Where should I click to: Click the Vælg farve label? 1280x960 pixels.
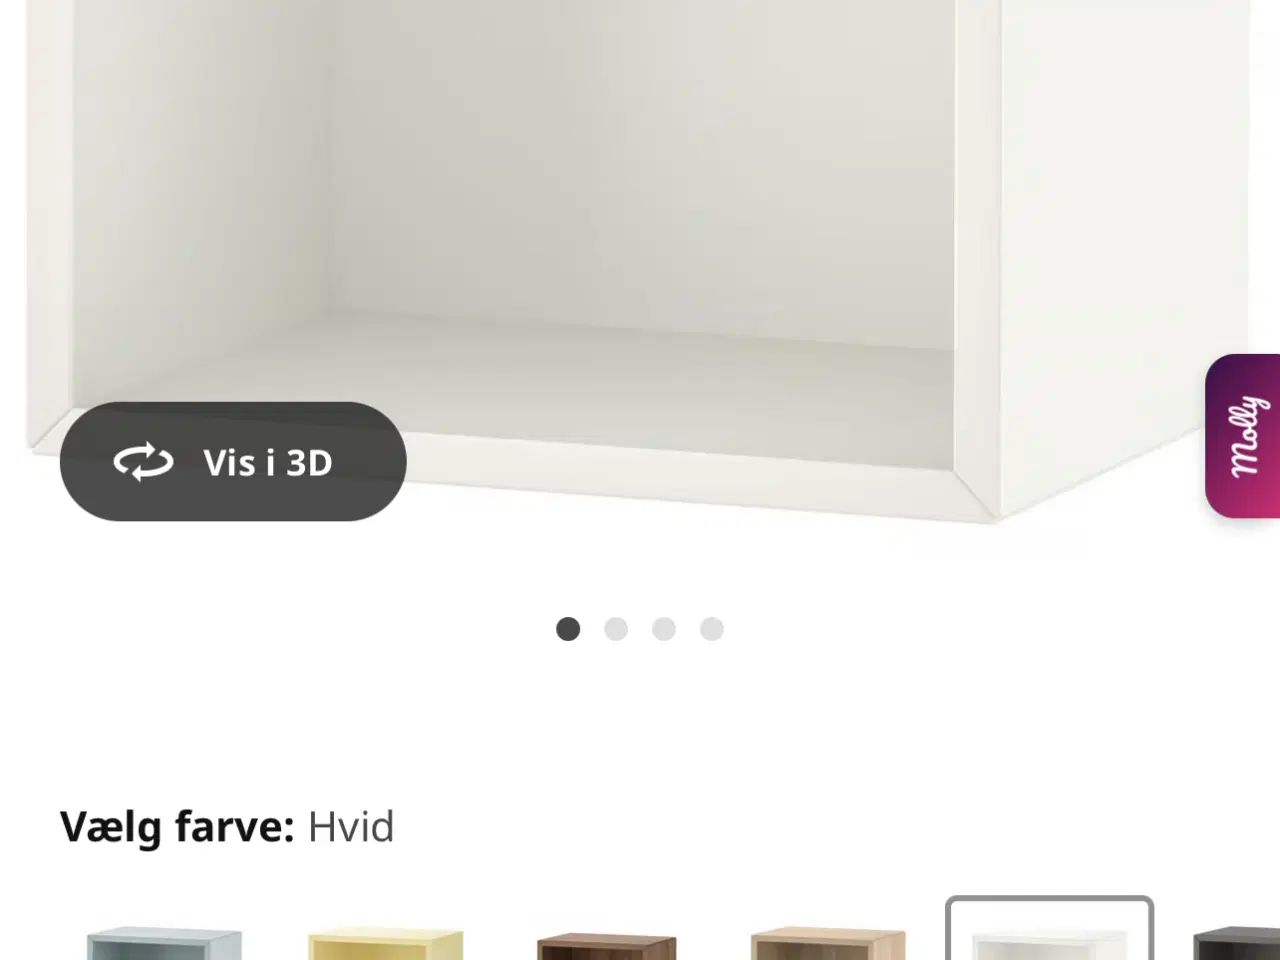coord(177,827)
